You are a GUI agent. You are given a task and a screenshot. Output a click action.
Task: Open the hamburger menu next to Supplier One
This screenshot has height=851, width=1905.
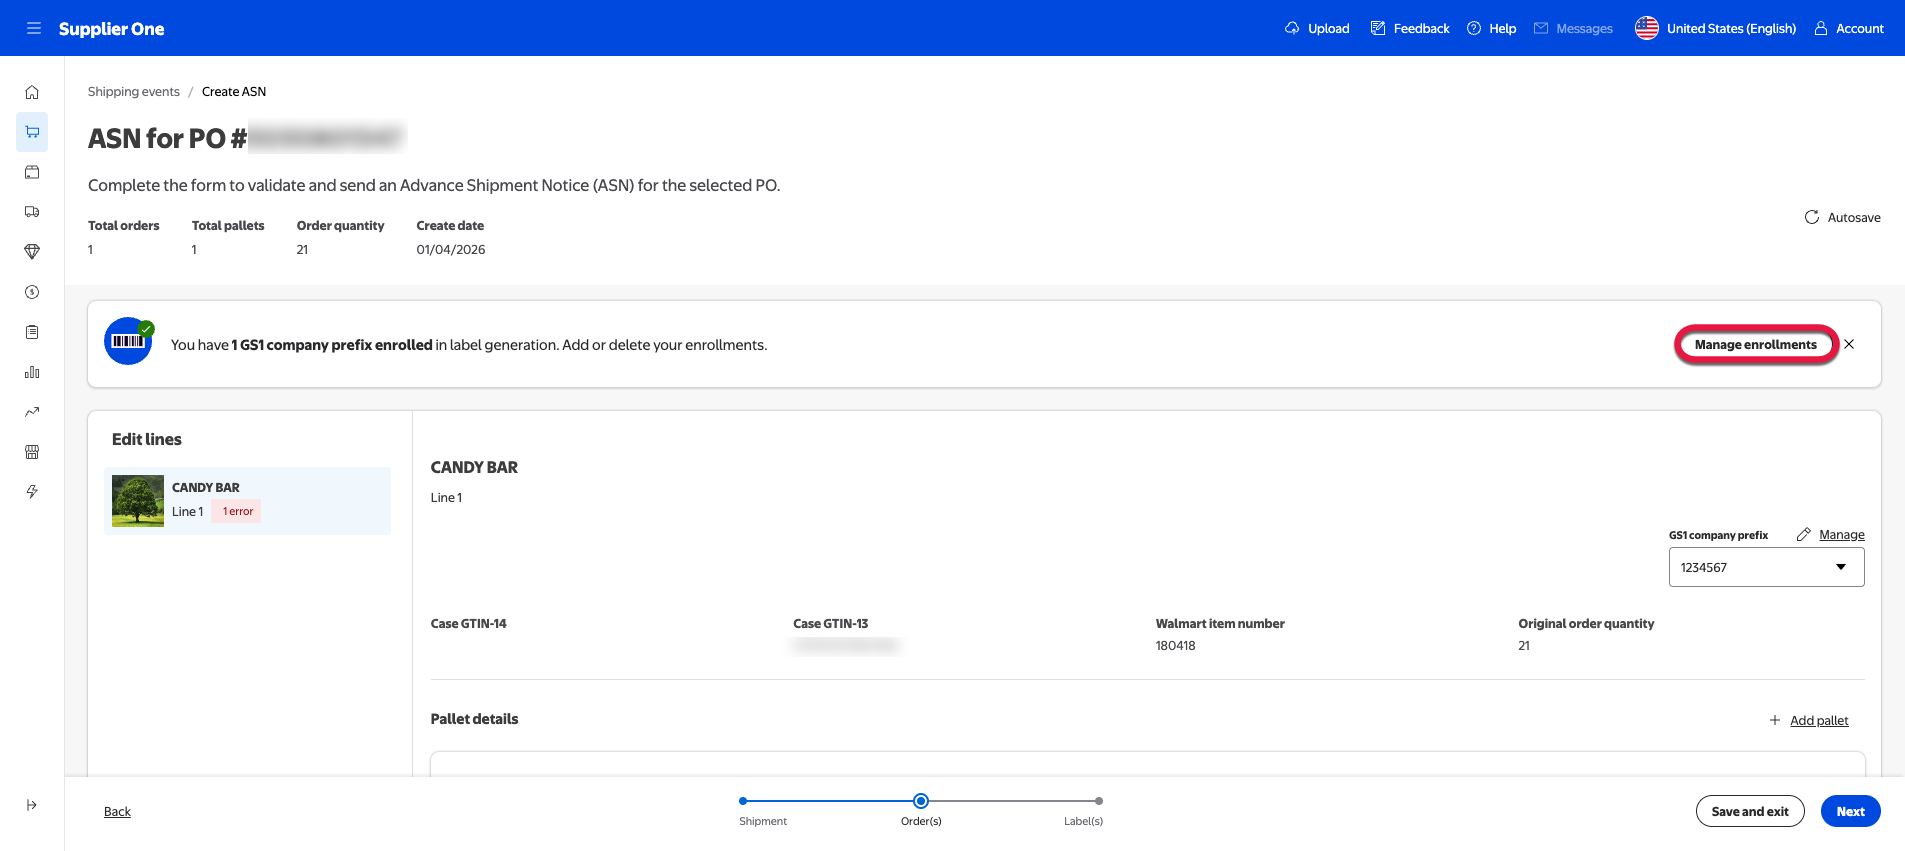[x=34, y=28]
